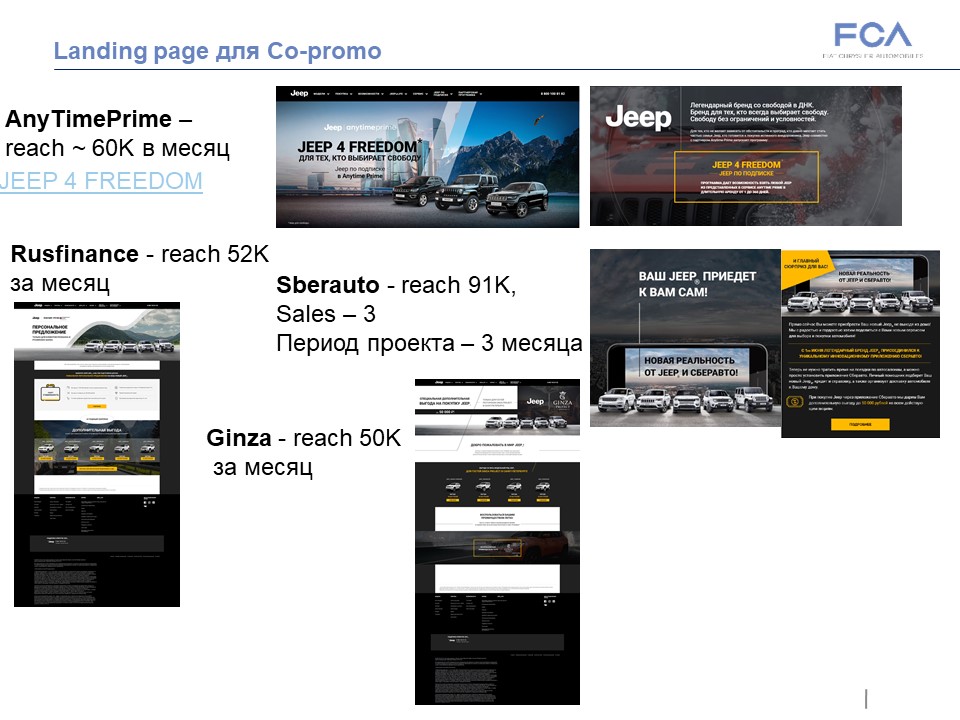
Task: Click the yellow 'Jeep 4 Freedom' box in red banner
Action: coord(746,177)
